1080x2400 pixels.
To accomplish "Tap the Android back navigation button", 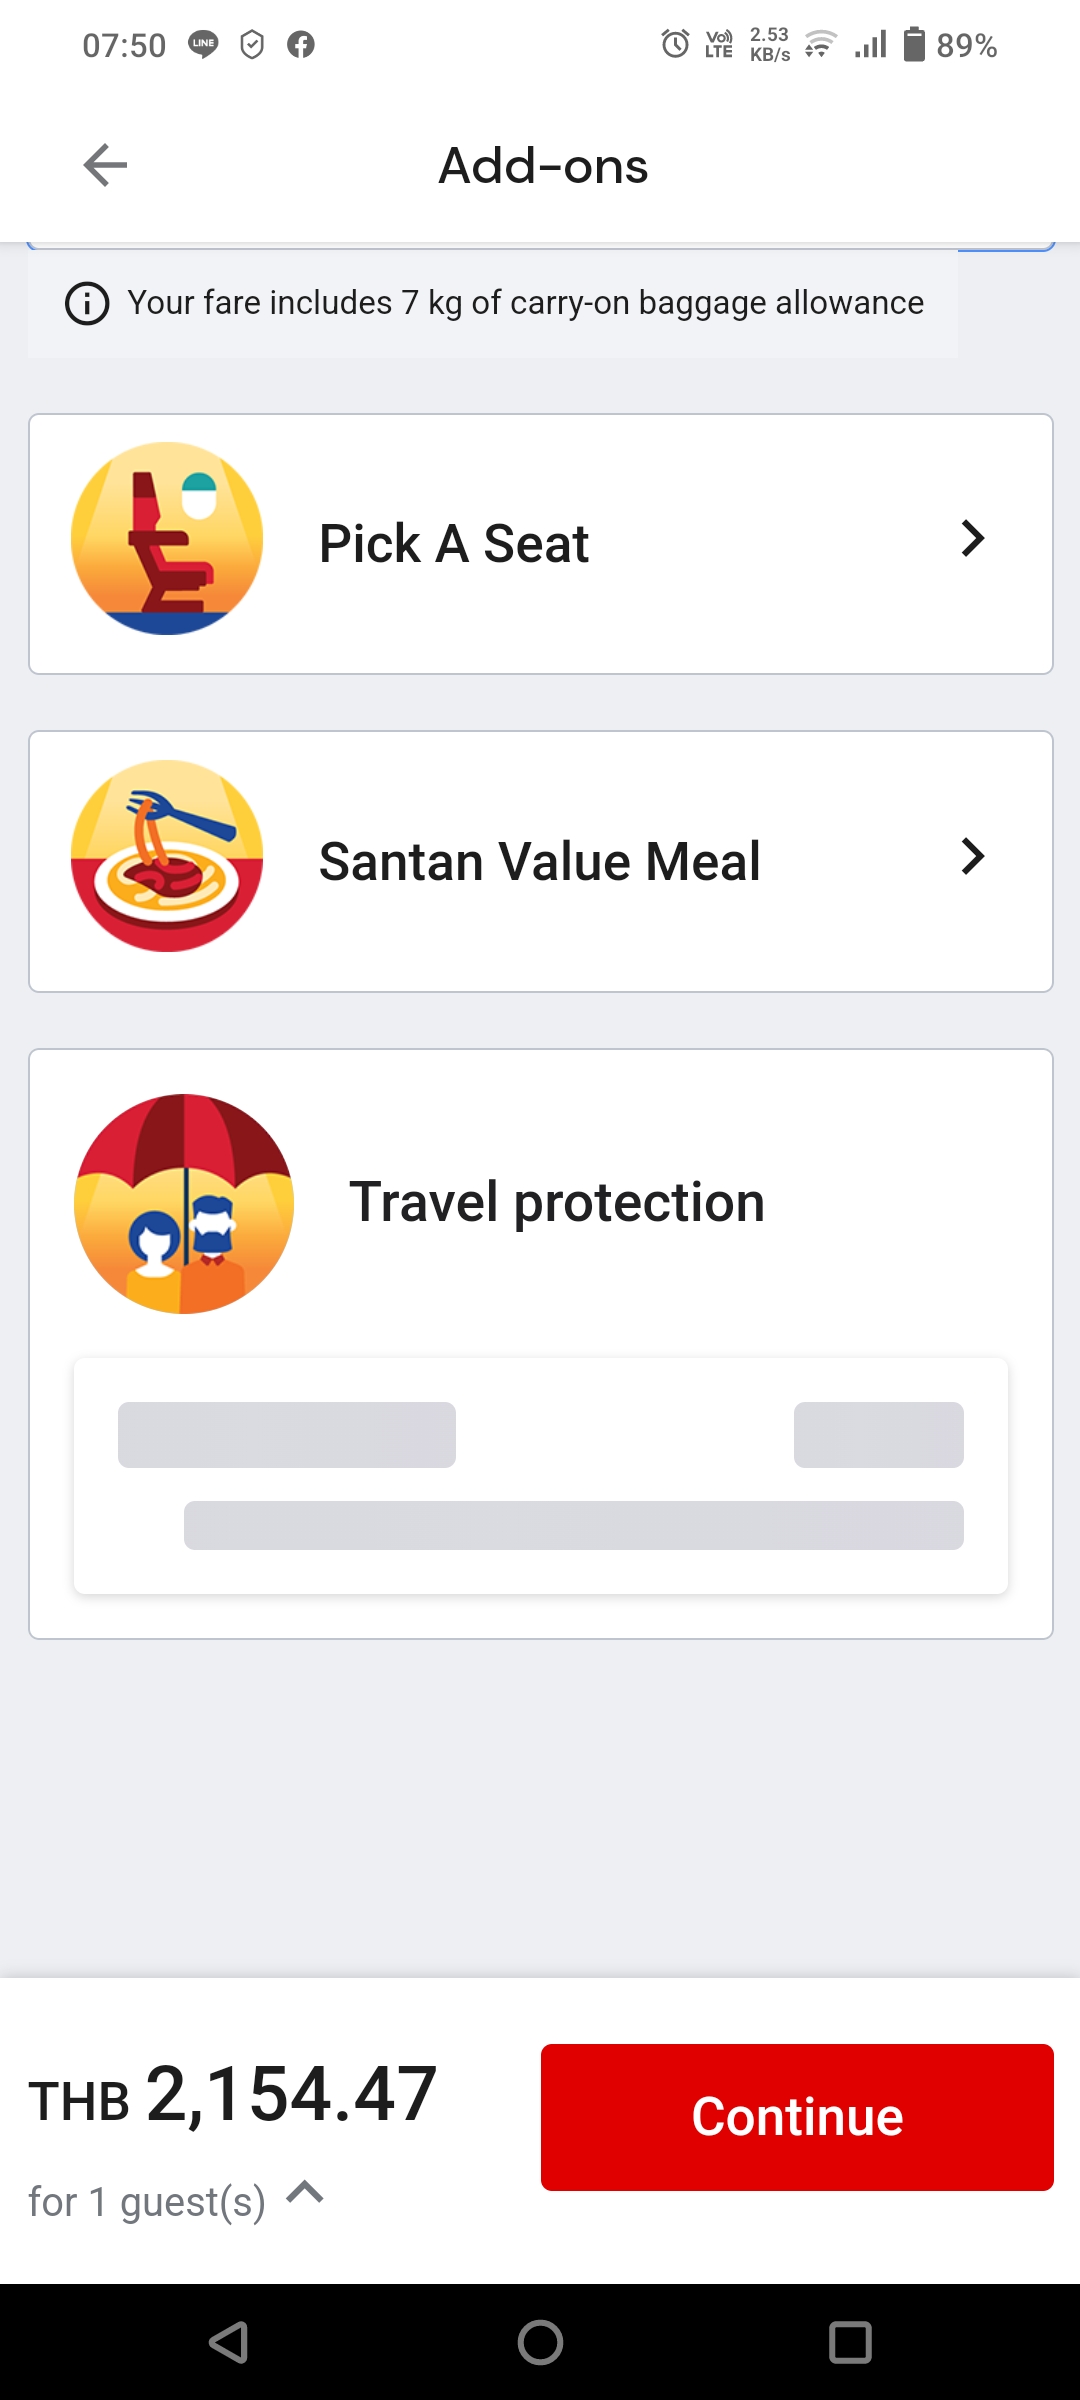I will (x=229, y=2342).
